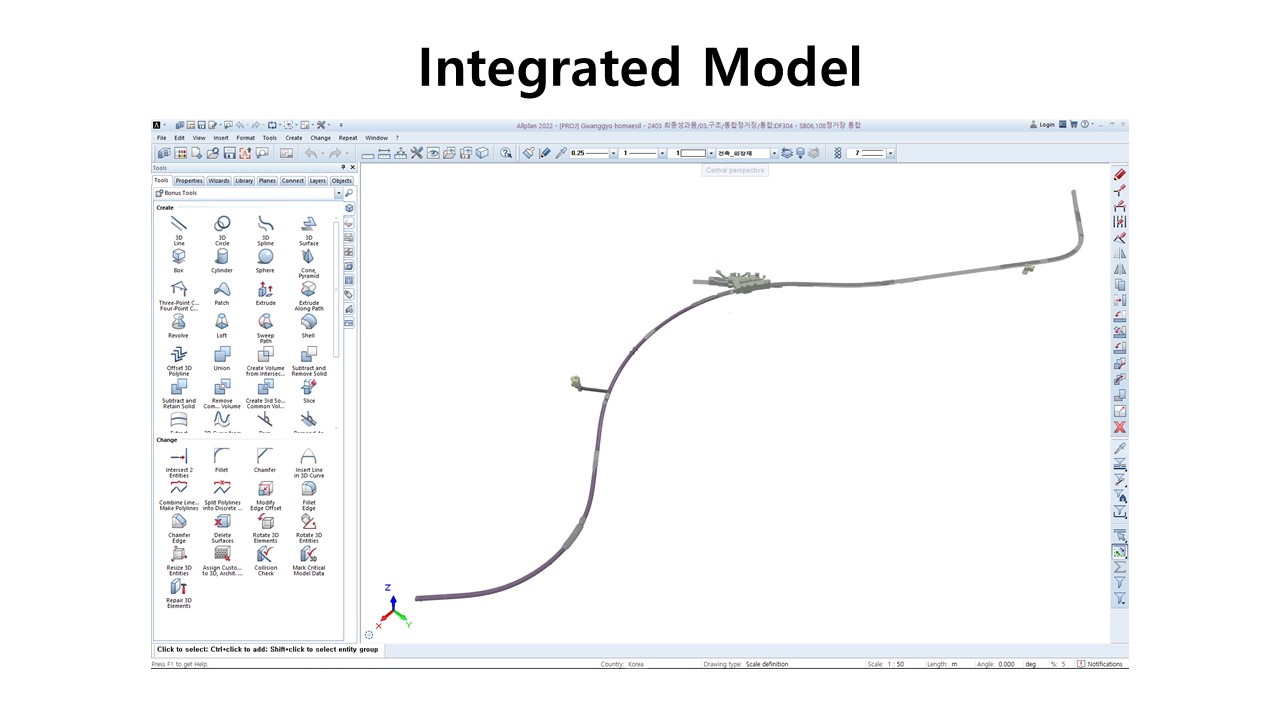Switch to the Library tab
The height and width of the screenshot is (720, 1280).
click(x=244, y=181)
